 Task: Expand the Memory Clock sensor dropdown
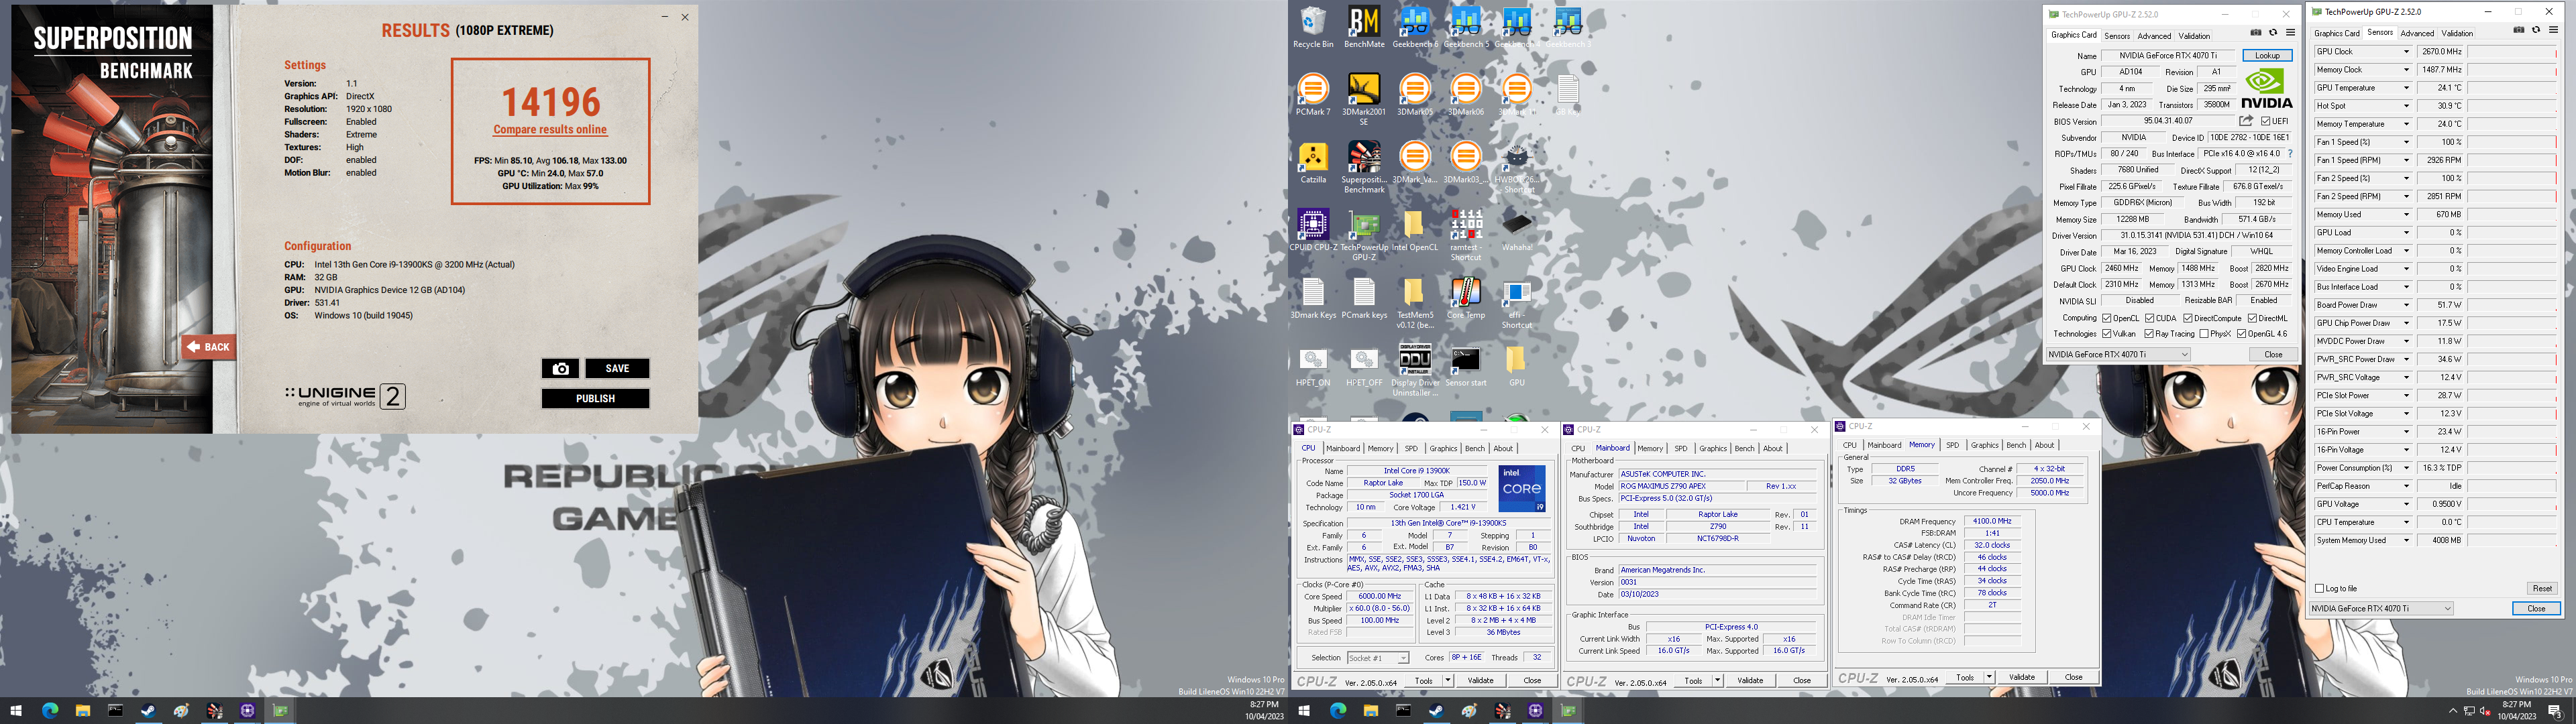tap(2406, 70)
